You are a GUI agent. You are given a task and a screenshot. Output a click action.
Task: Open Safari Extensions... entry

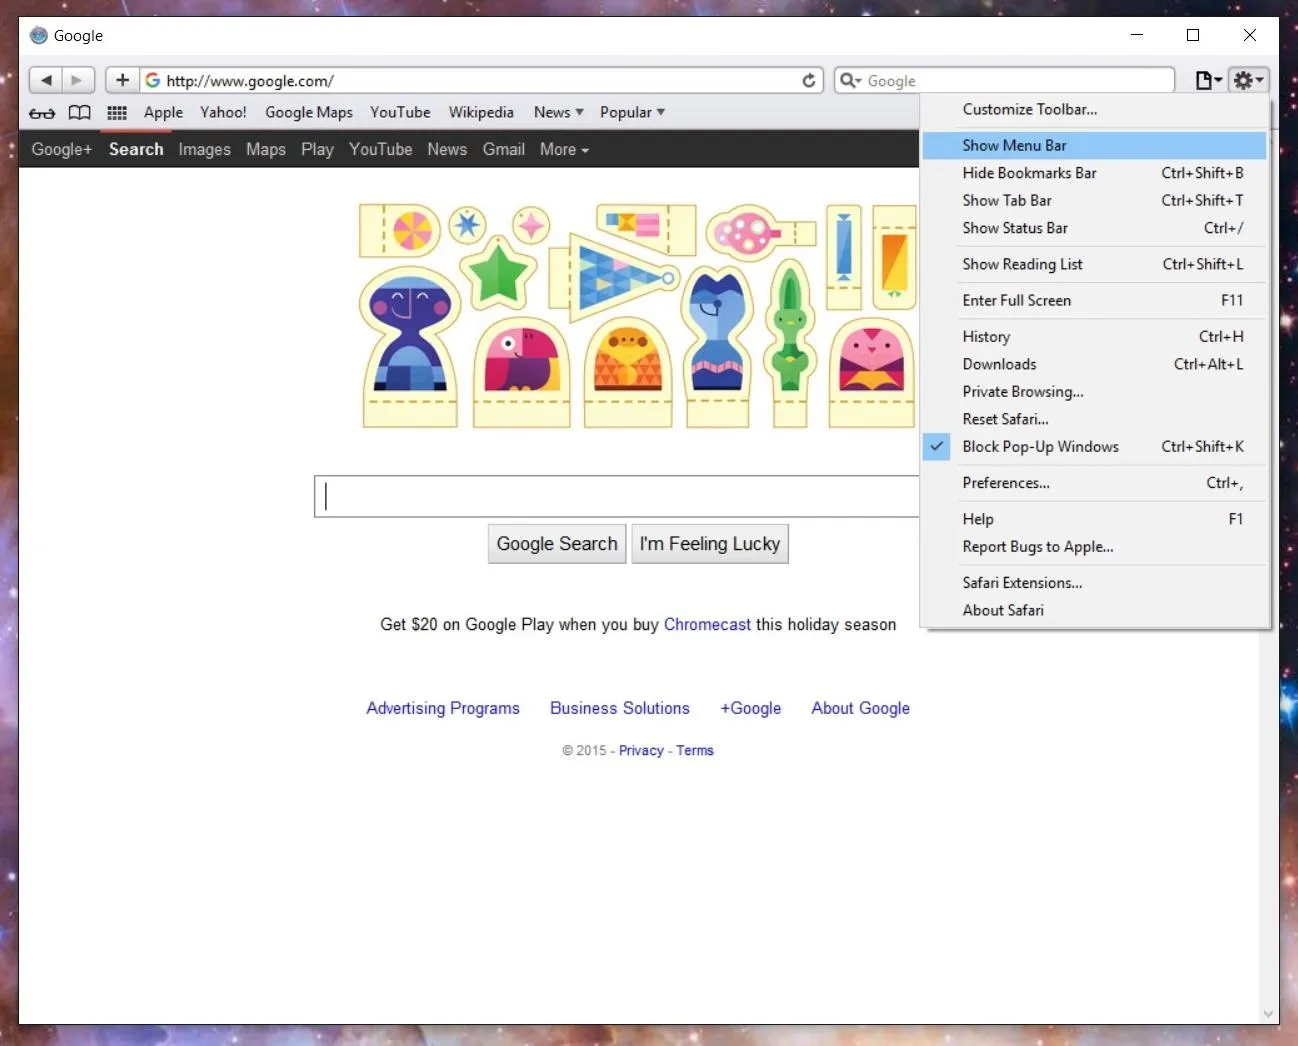point(1095,583)
